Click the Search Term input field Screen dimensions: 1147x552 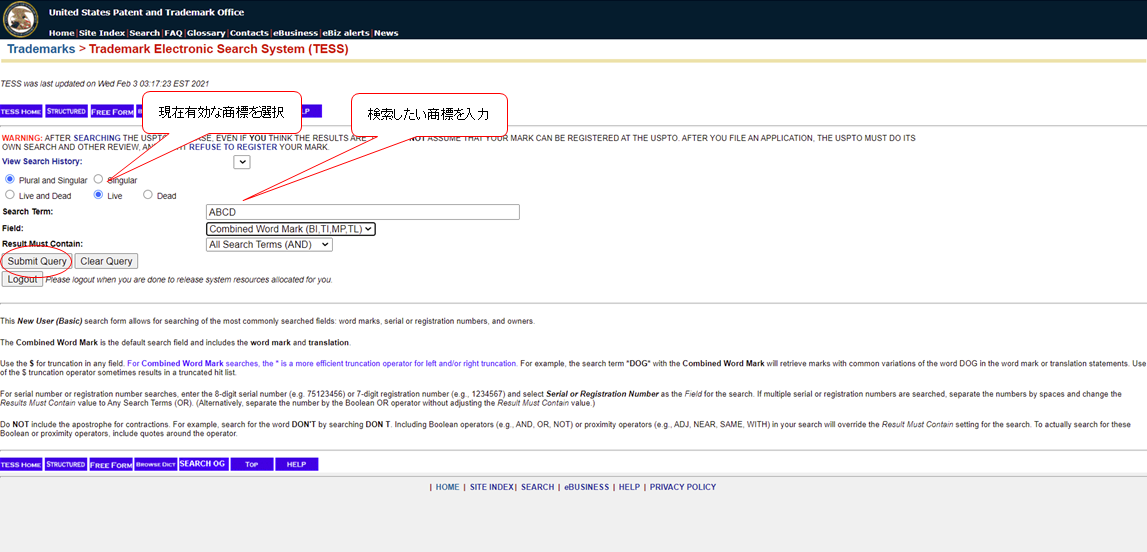tap(363, 212)
